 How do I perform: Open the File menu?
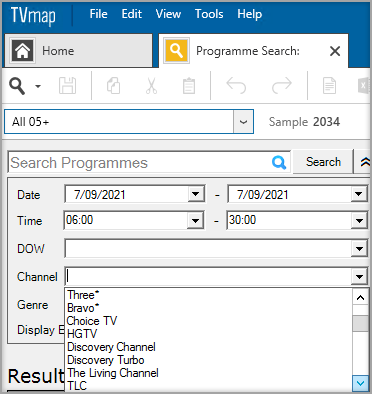click(x=98, y=14)
